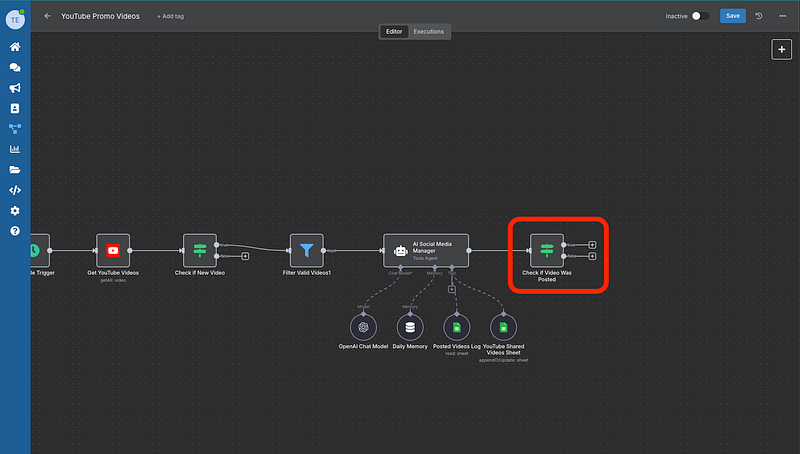Click the back arrow next to workflow title
The width and height of the screenshot is (800, 454).
pos(47,17)
